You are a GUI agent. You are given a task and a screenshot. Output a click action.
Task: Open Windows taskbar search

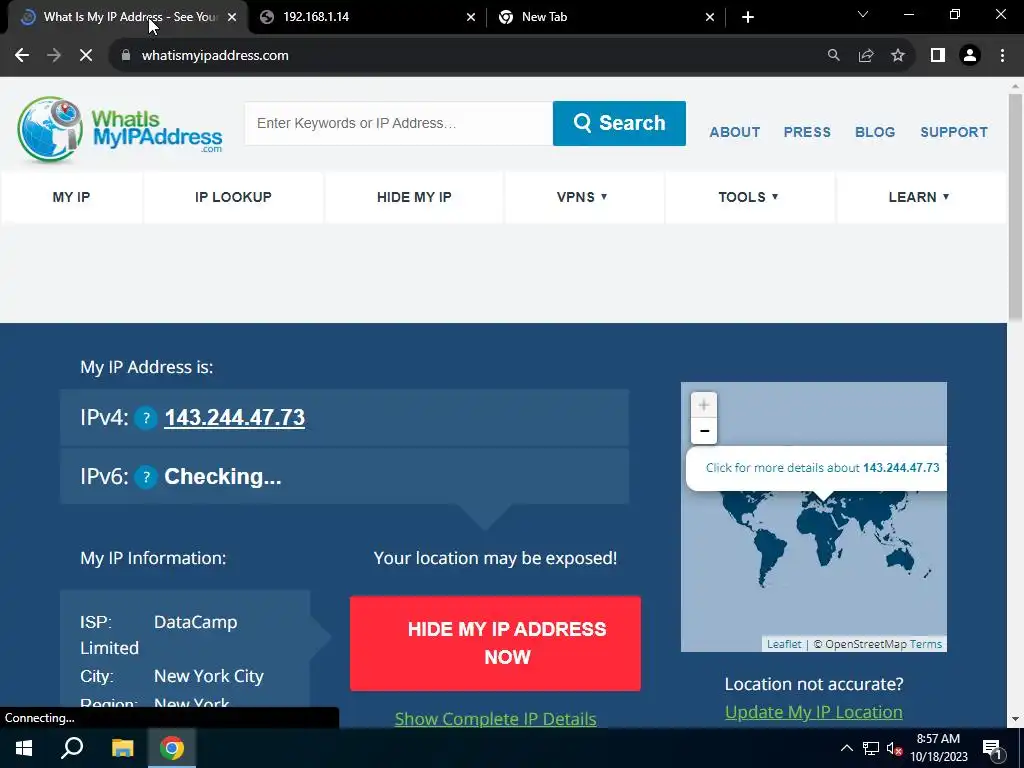[x=72, y=748]
